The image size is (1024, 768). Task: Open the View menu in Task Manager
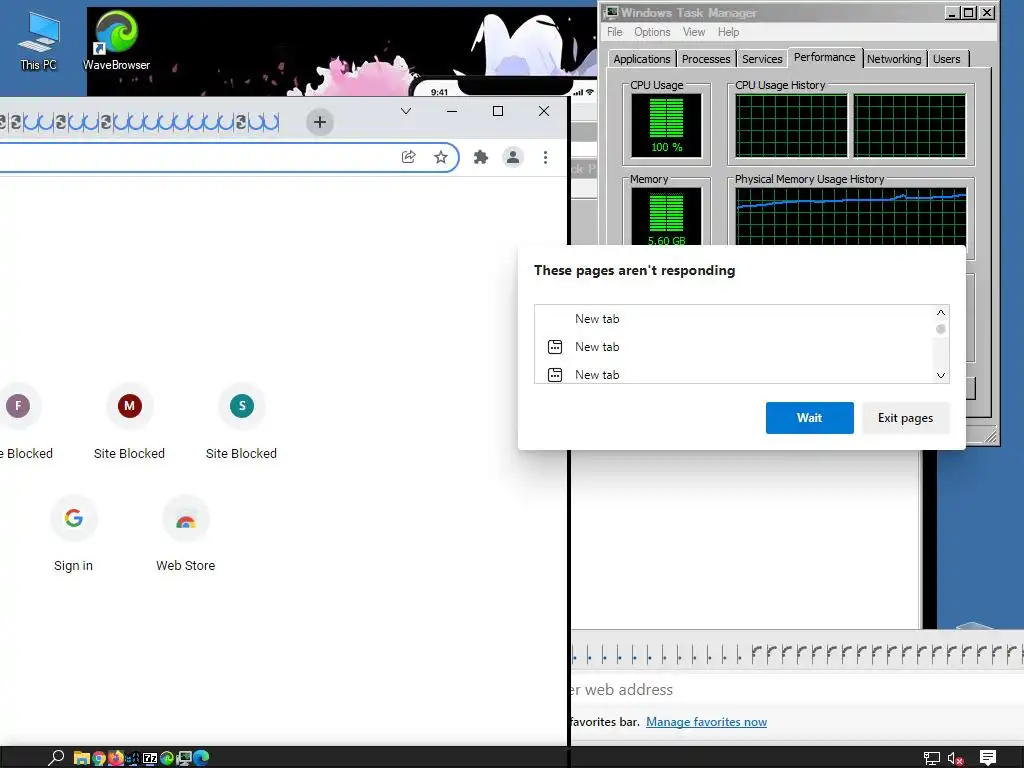click(694, 32)
